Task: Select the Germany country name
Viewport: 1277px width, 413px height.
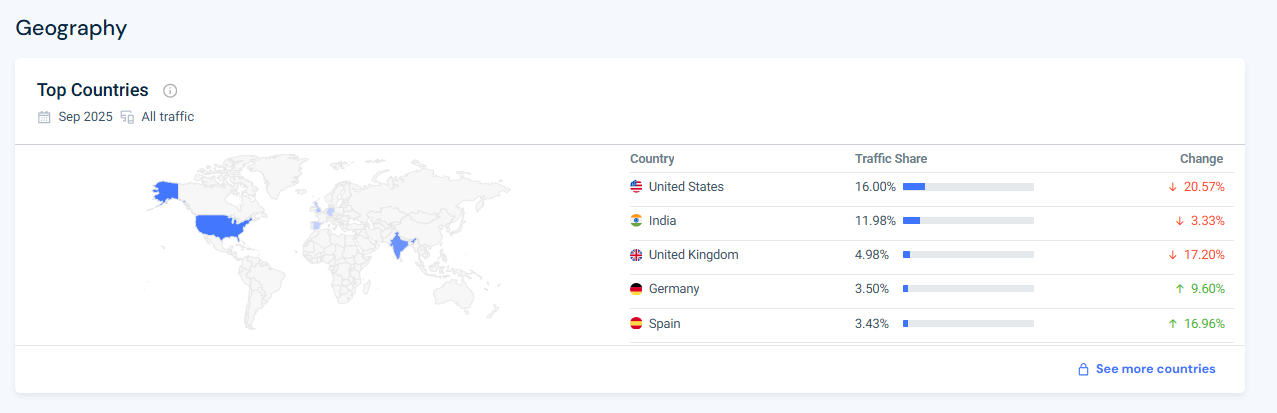Action: click(673, 289)
